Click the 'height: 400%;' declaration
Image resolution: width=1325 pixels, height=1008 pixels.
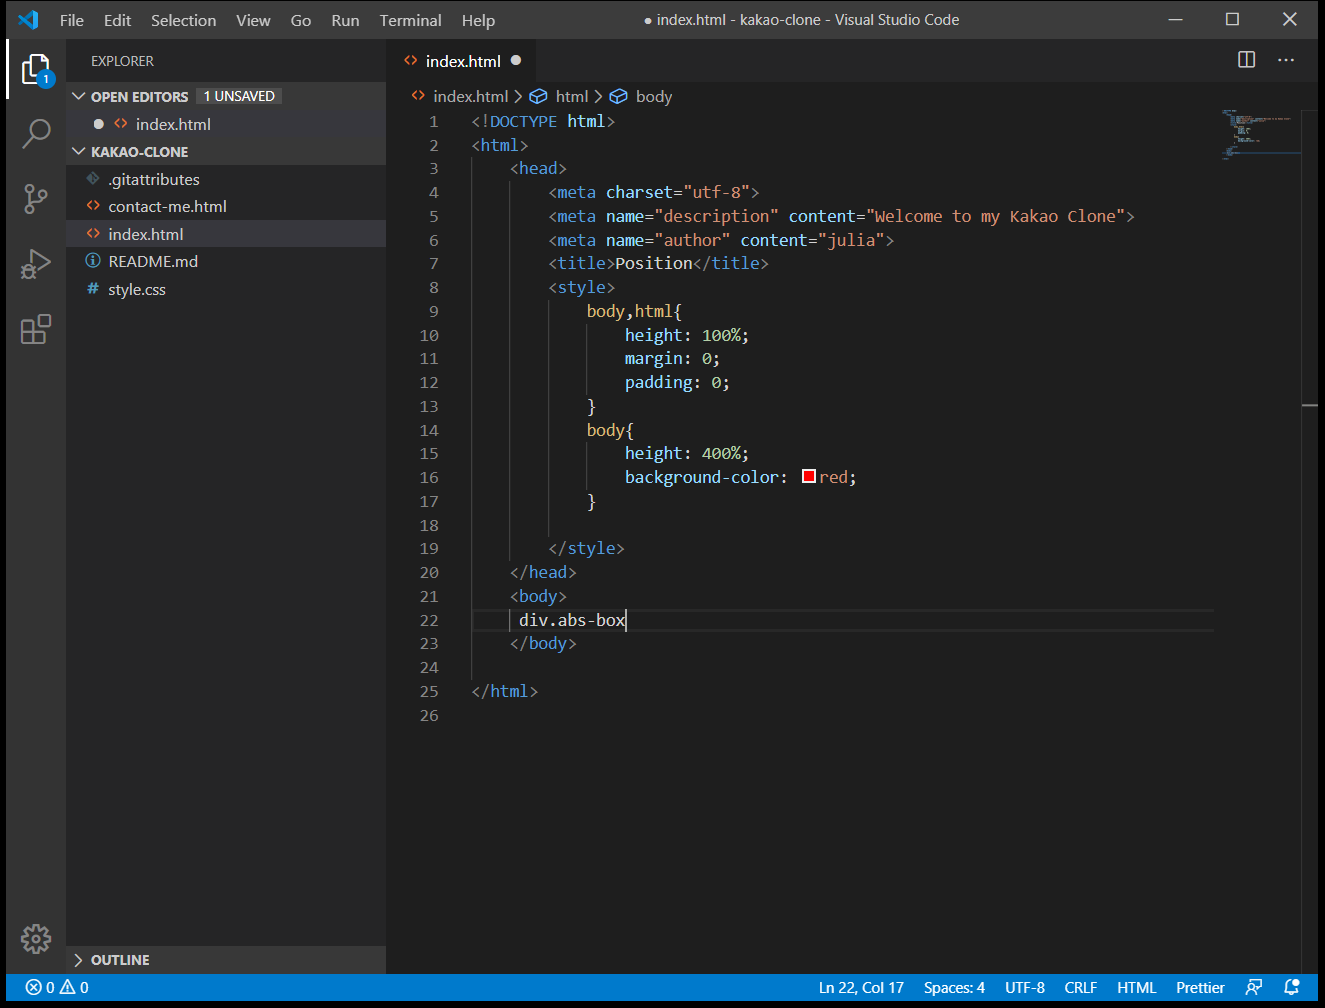(x=686, y=453)
